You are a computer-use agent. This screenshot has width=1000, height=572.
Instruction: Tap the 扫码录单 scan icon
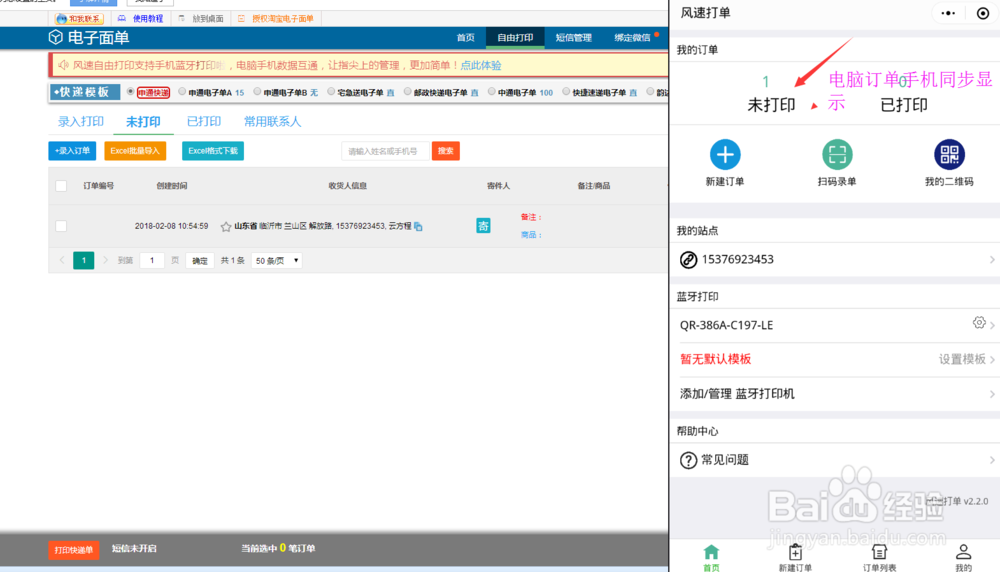(x=837, y=154)
